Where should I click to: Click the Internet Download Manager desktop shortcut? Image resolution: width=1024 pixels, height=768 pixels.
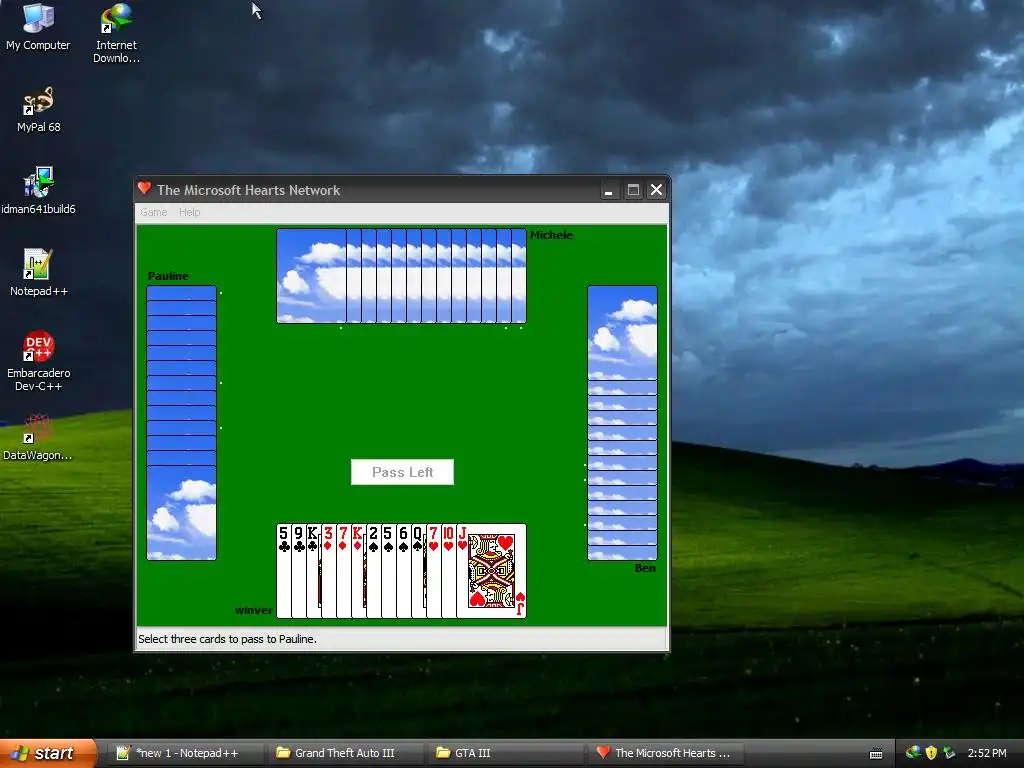click(116, 33)
